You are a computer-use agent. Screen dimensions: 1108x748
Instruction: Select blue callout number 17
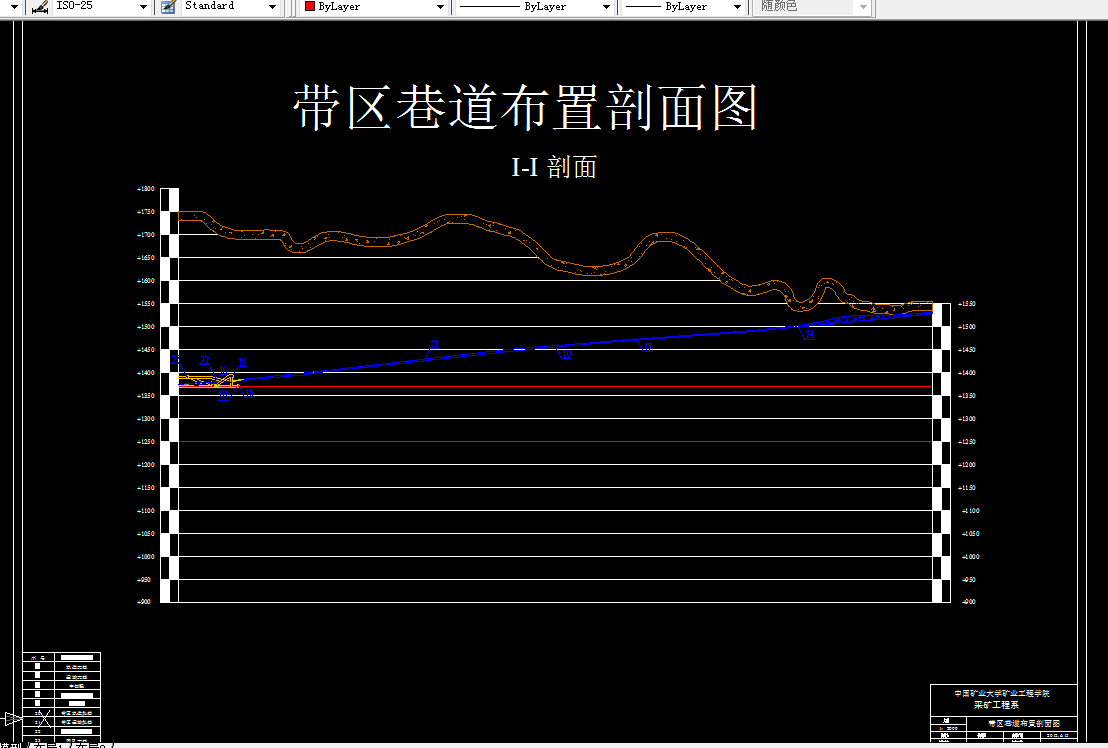pyautogui.click(x=647, y=348)
